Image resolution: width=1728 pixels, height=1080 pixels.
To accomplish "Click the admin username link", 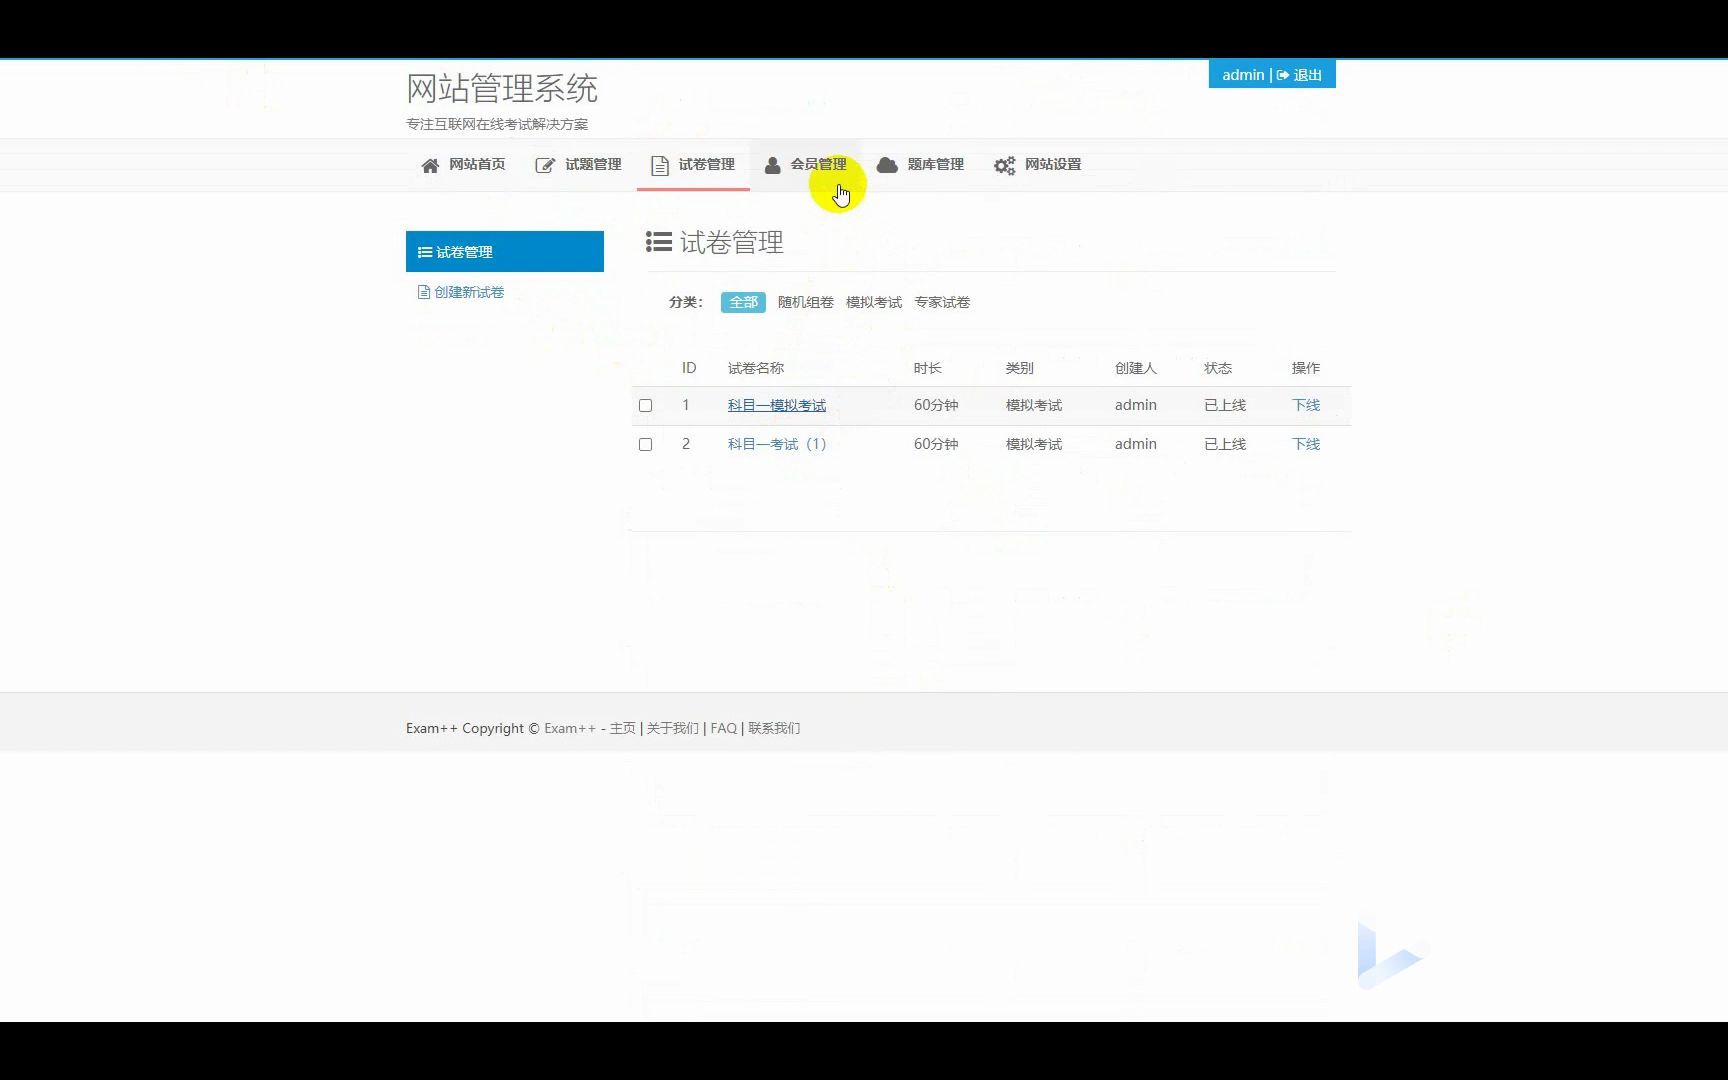I will (1243, 75).
